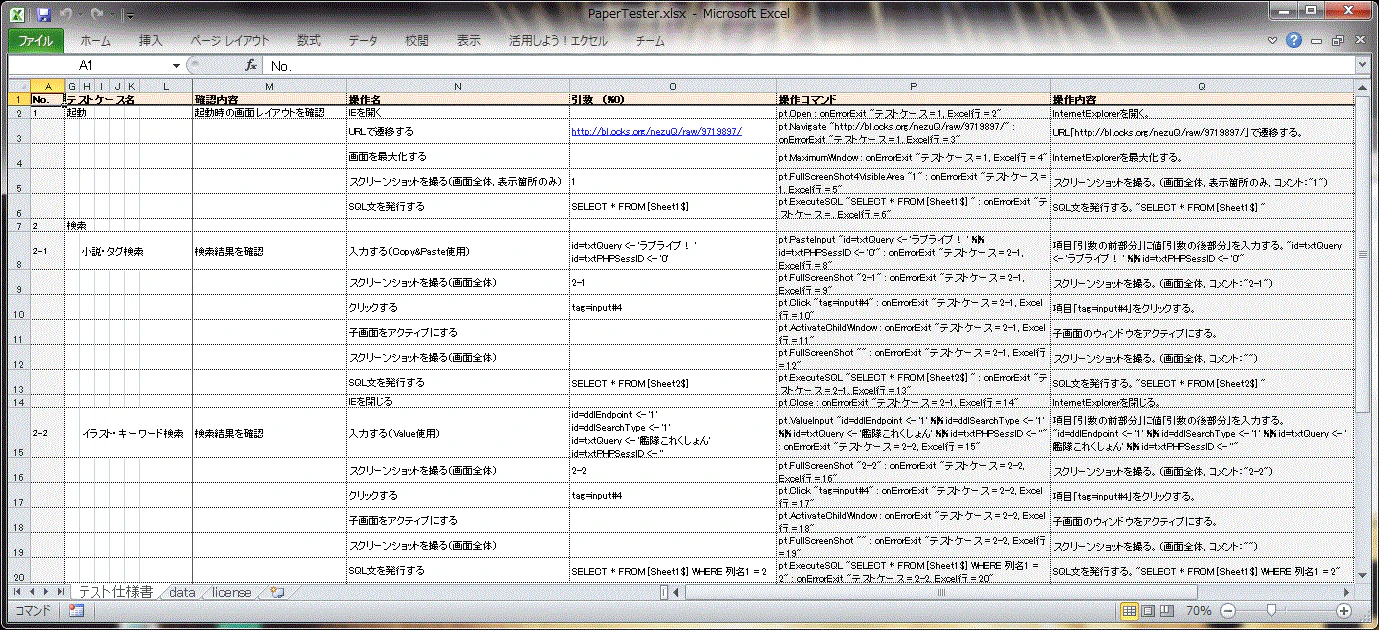Switch to Normal view

click(x=1129, y=611)
